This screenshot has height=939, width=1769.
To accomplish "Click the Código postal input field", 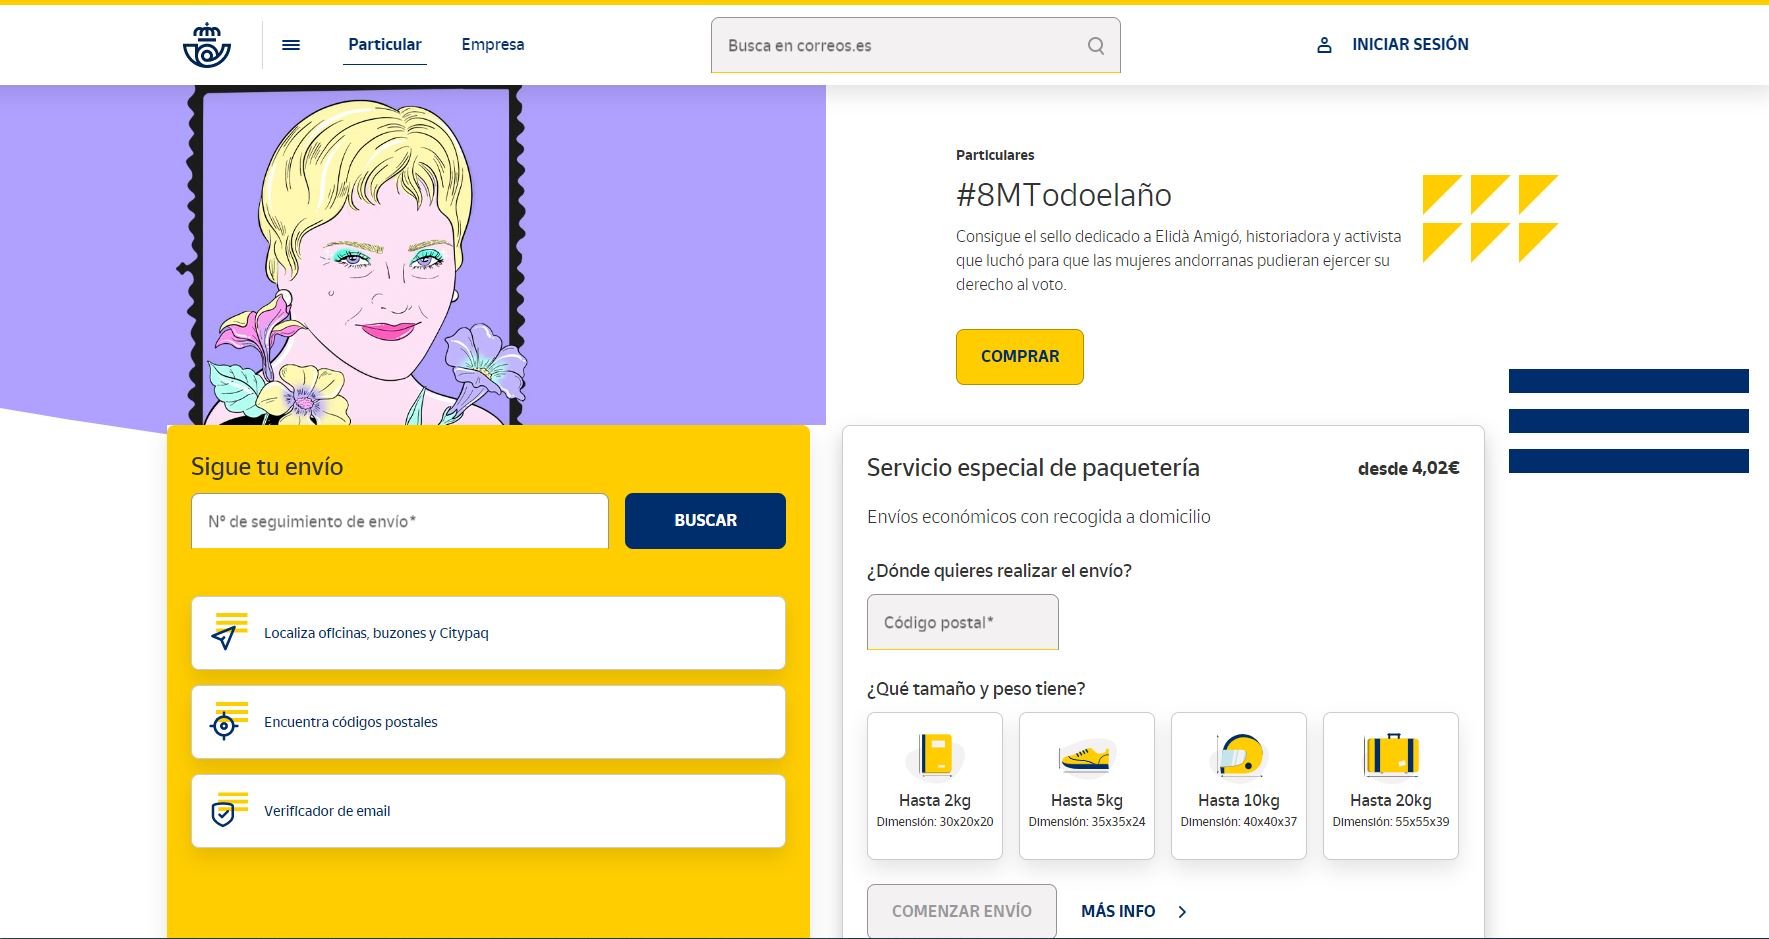I will (962, 622).
